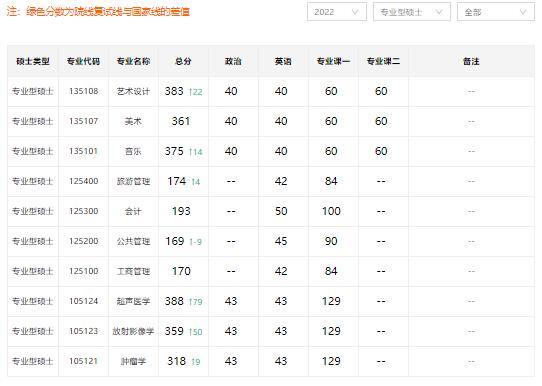Select major code 125400
Screen dimensions: 542x386
84,181
